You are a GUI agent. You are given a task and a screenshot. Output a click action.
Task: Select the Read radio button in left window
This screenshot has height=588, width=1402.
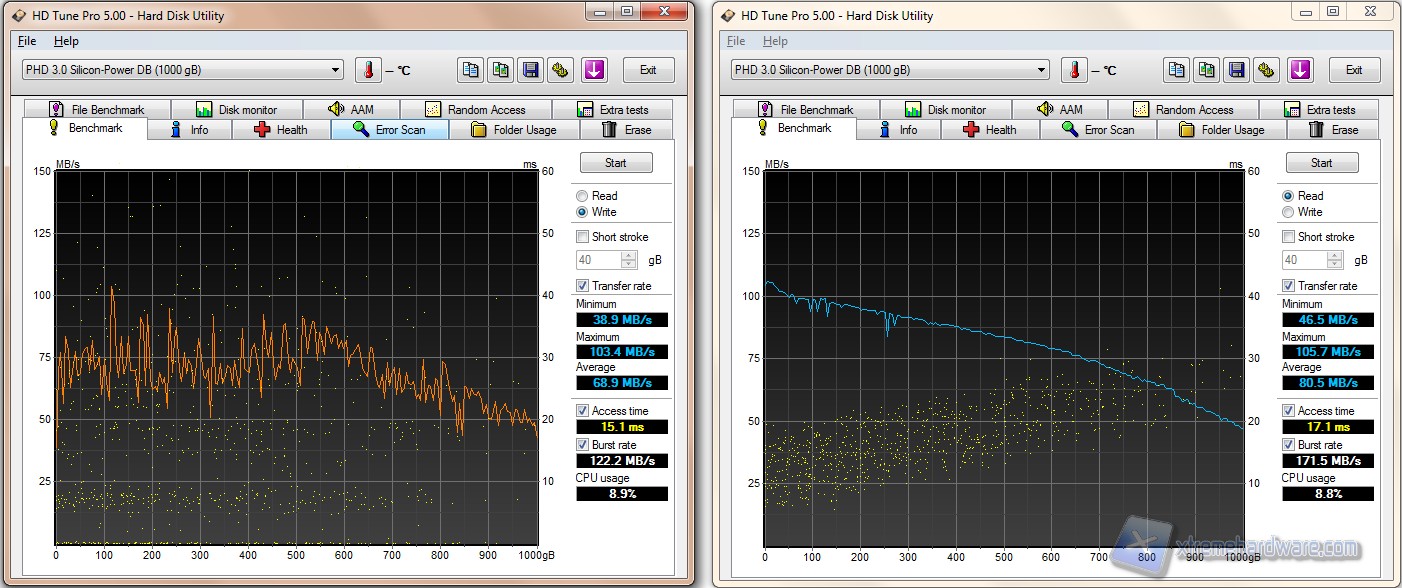click(x=582, y=196)
